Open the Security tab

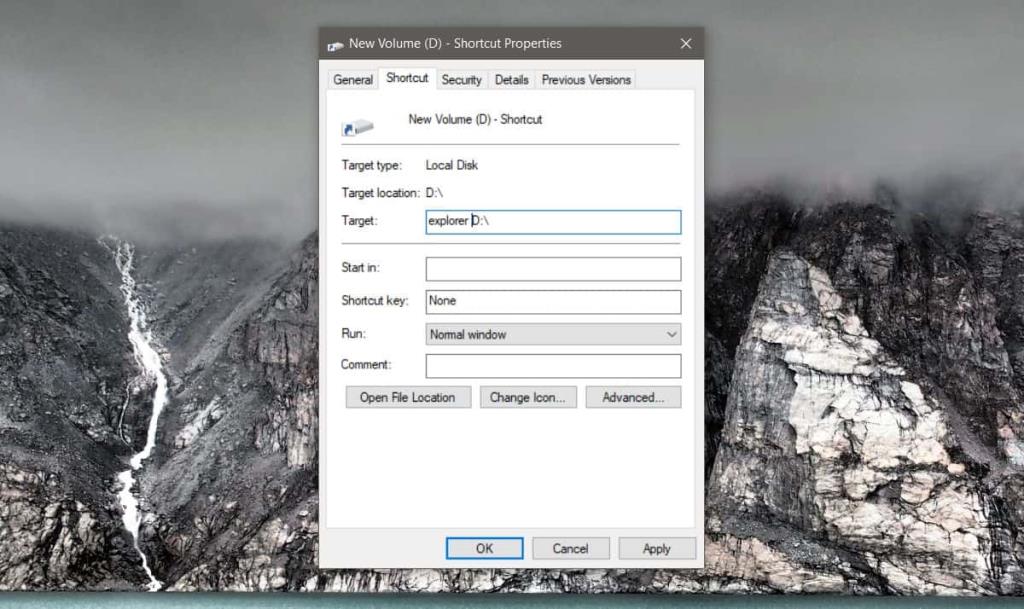(462, 79)
